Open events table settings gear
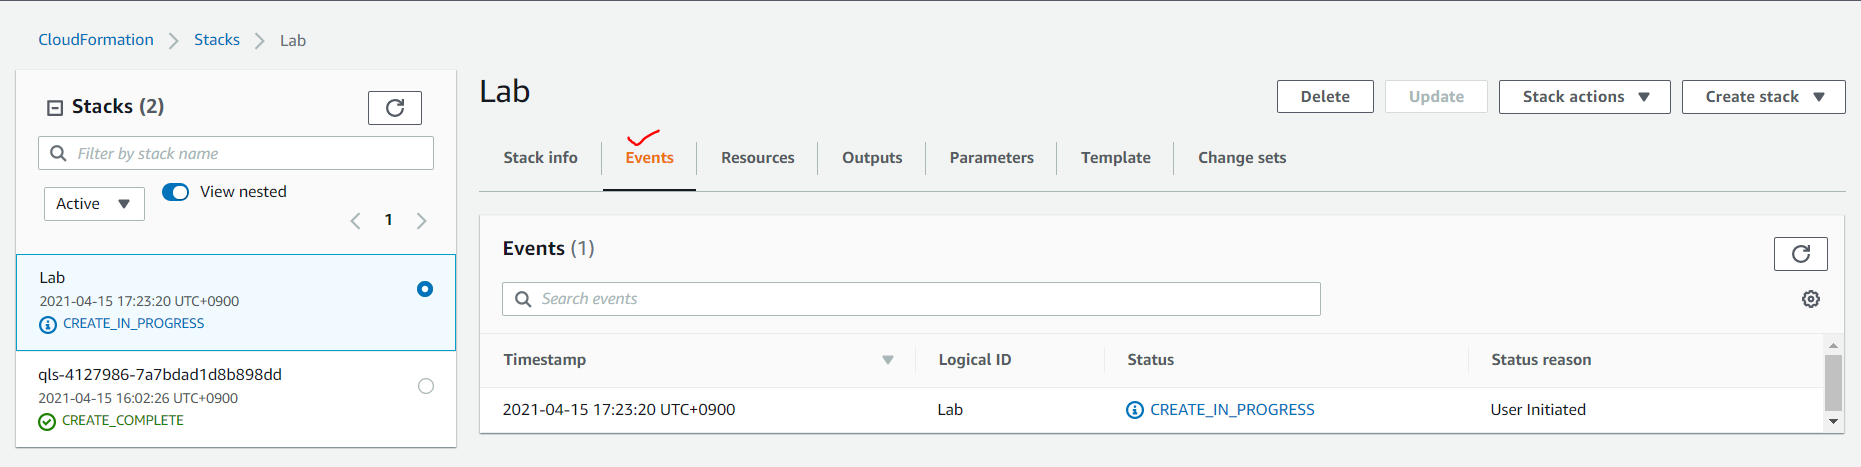The image size is (1861, 467). pos(1811,299)
